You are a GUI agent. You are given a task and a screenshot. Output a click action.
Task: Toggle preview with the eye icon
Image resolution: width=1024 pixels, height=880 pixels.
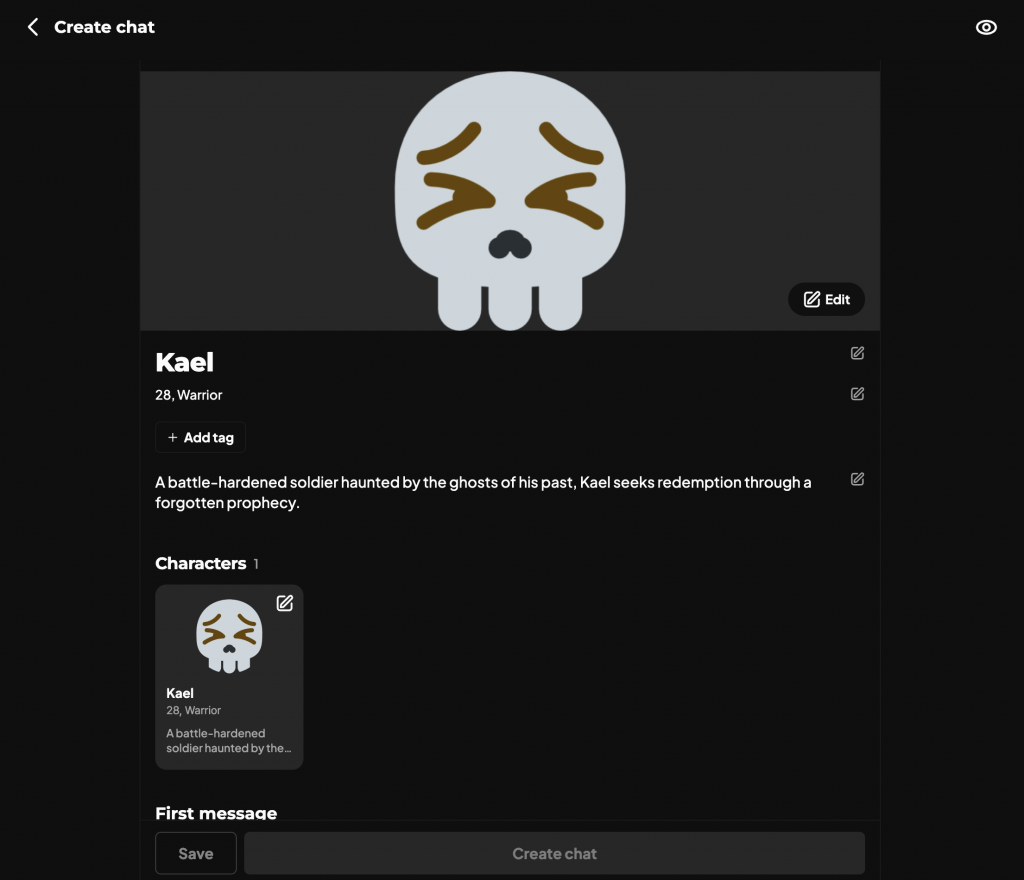click(986, 27)
